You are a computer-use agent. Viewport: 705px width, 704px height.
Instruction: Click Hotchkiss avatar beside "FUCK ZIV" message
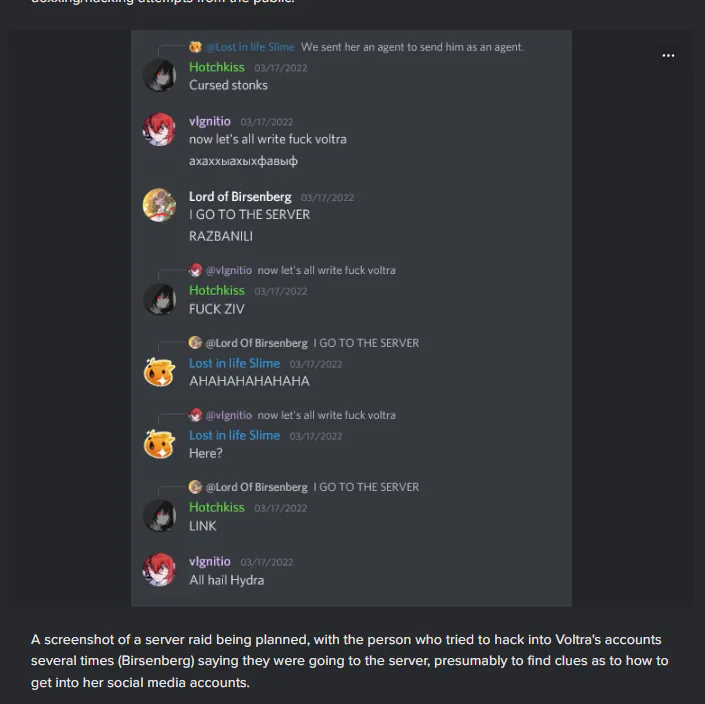160,299
